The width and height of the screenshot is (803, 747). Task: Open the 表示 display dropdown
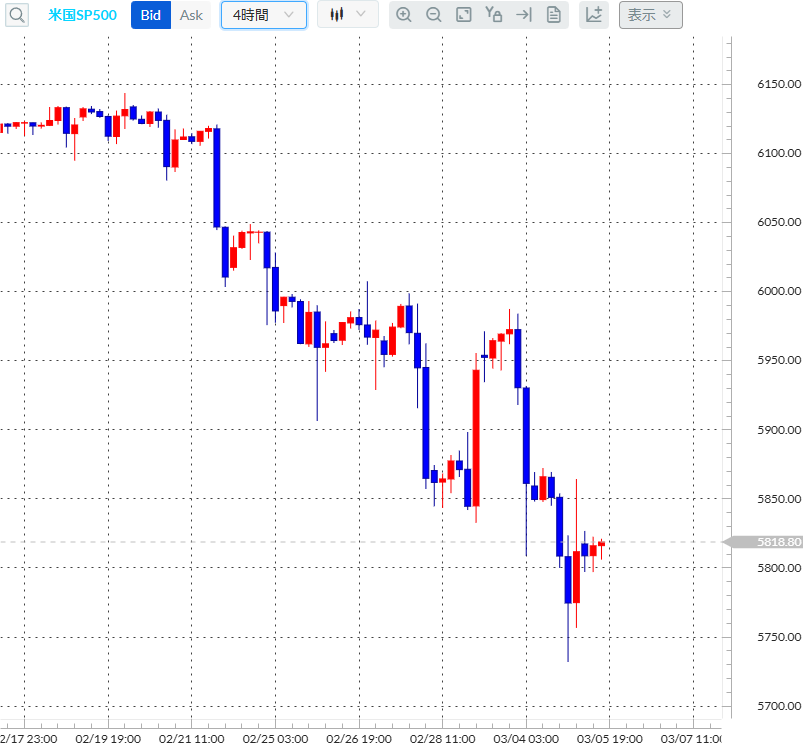point(650,15)
